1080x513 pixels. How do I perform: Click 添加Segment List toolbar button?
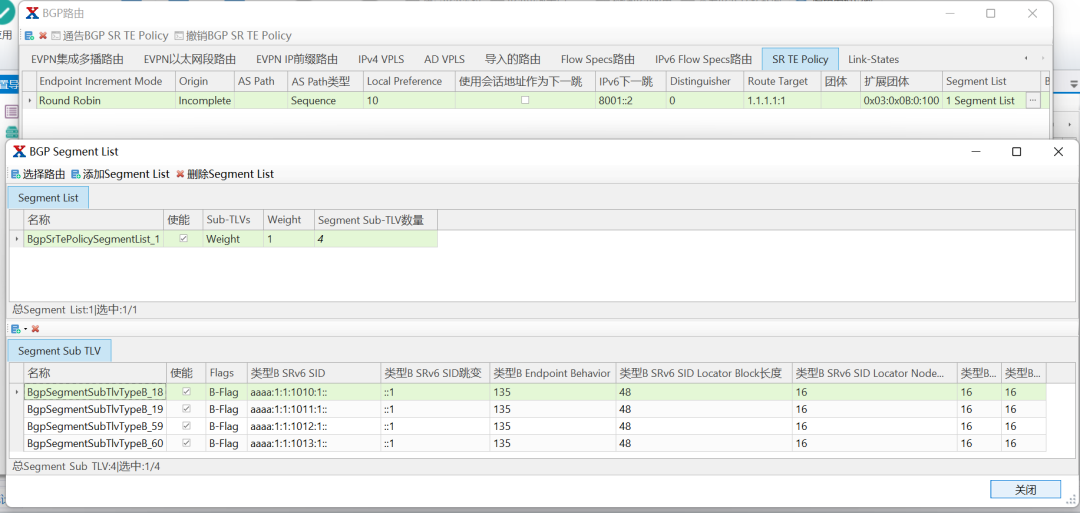point(120,174)
